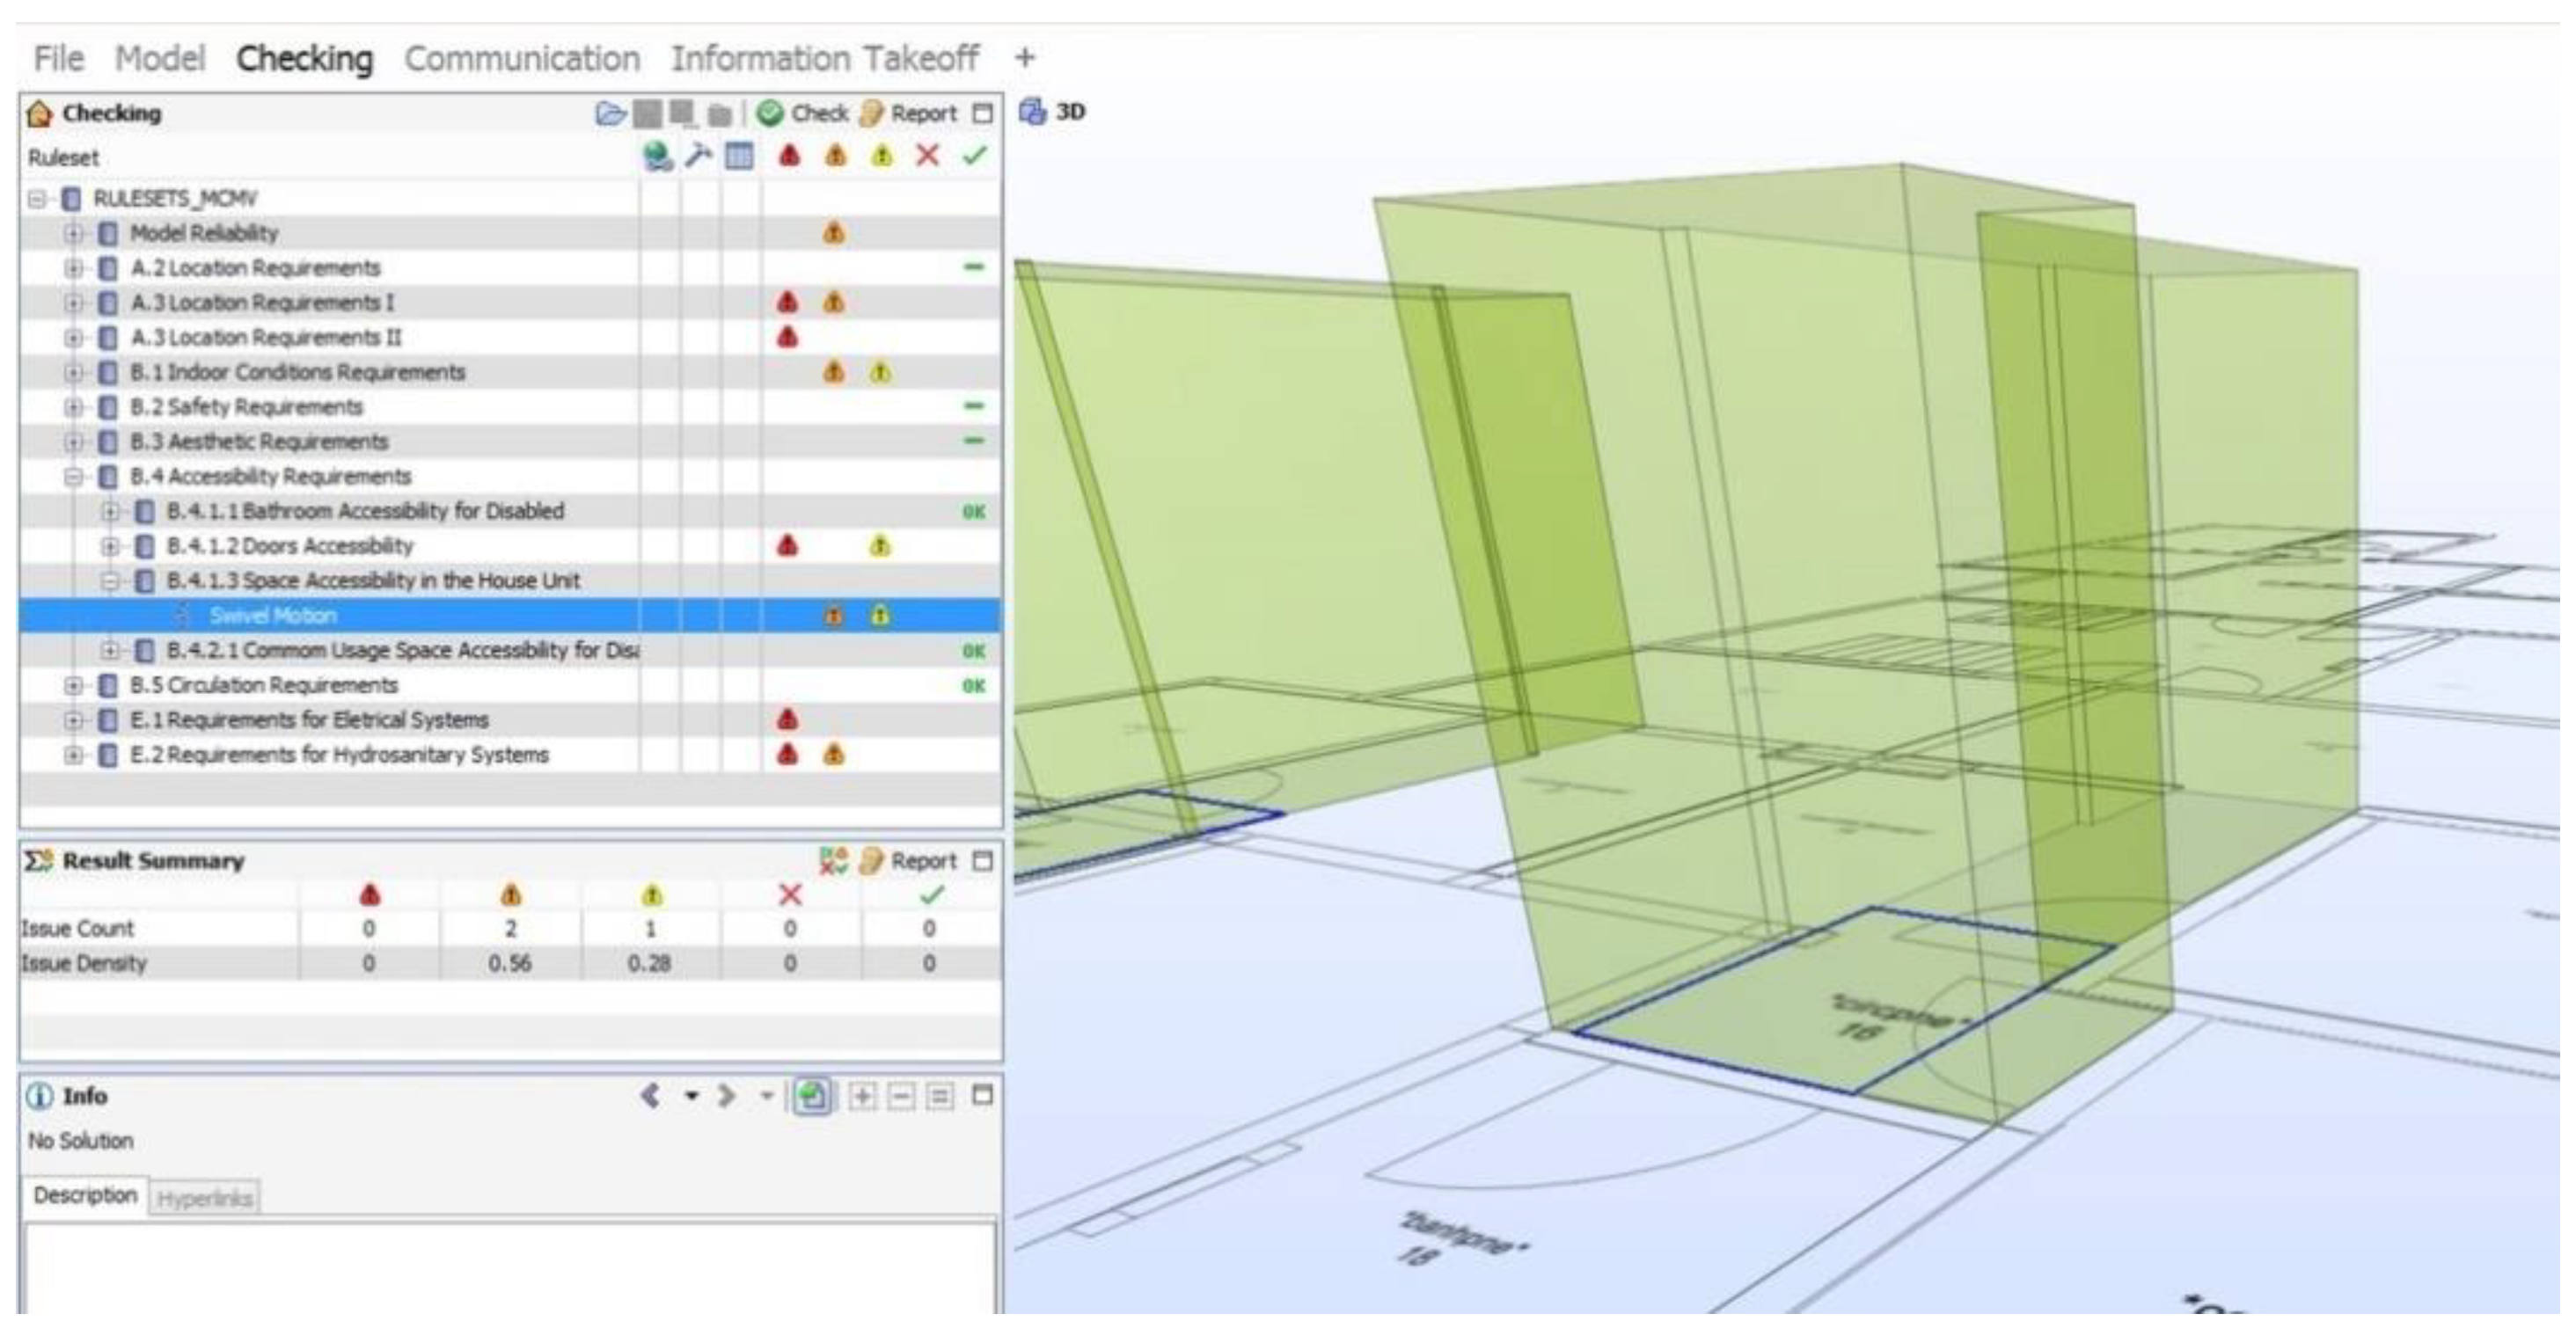Viewport: 2576px width, 1336px height.
Task: Open Report in the Checking panel
Action: [x=908, y=113]
